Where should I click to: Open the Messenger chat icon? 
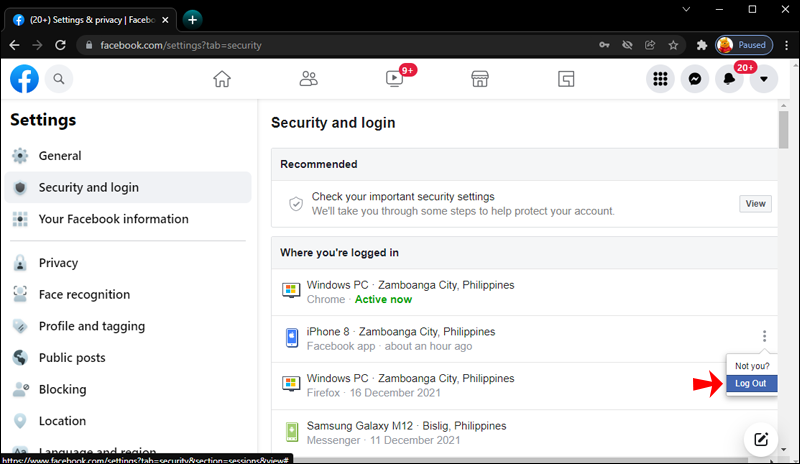pyautogui.click(x=694, y=79)
